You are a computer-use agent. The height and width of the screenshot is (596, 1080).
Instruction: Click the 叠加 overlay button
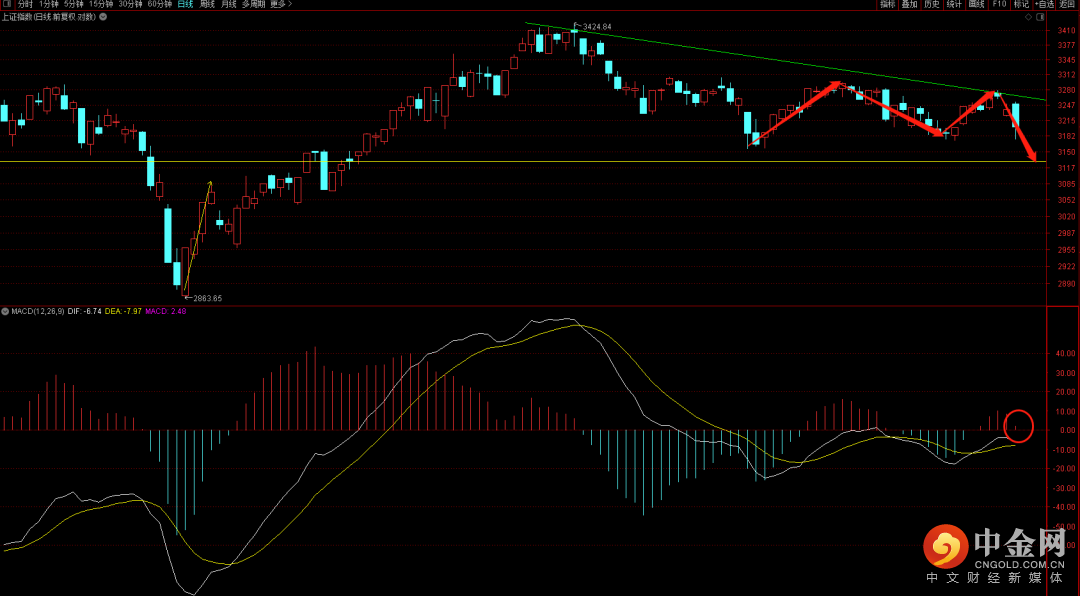pos(909,4)
